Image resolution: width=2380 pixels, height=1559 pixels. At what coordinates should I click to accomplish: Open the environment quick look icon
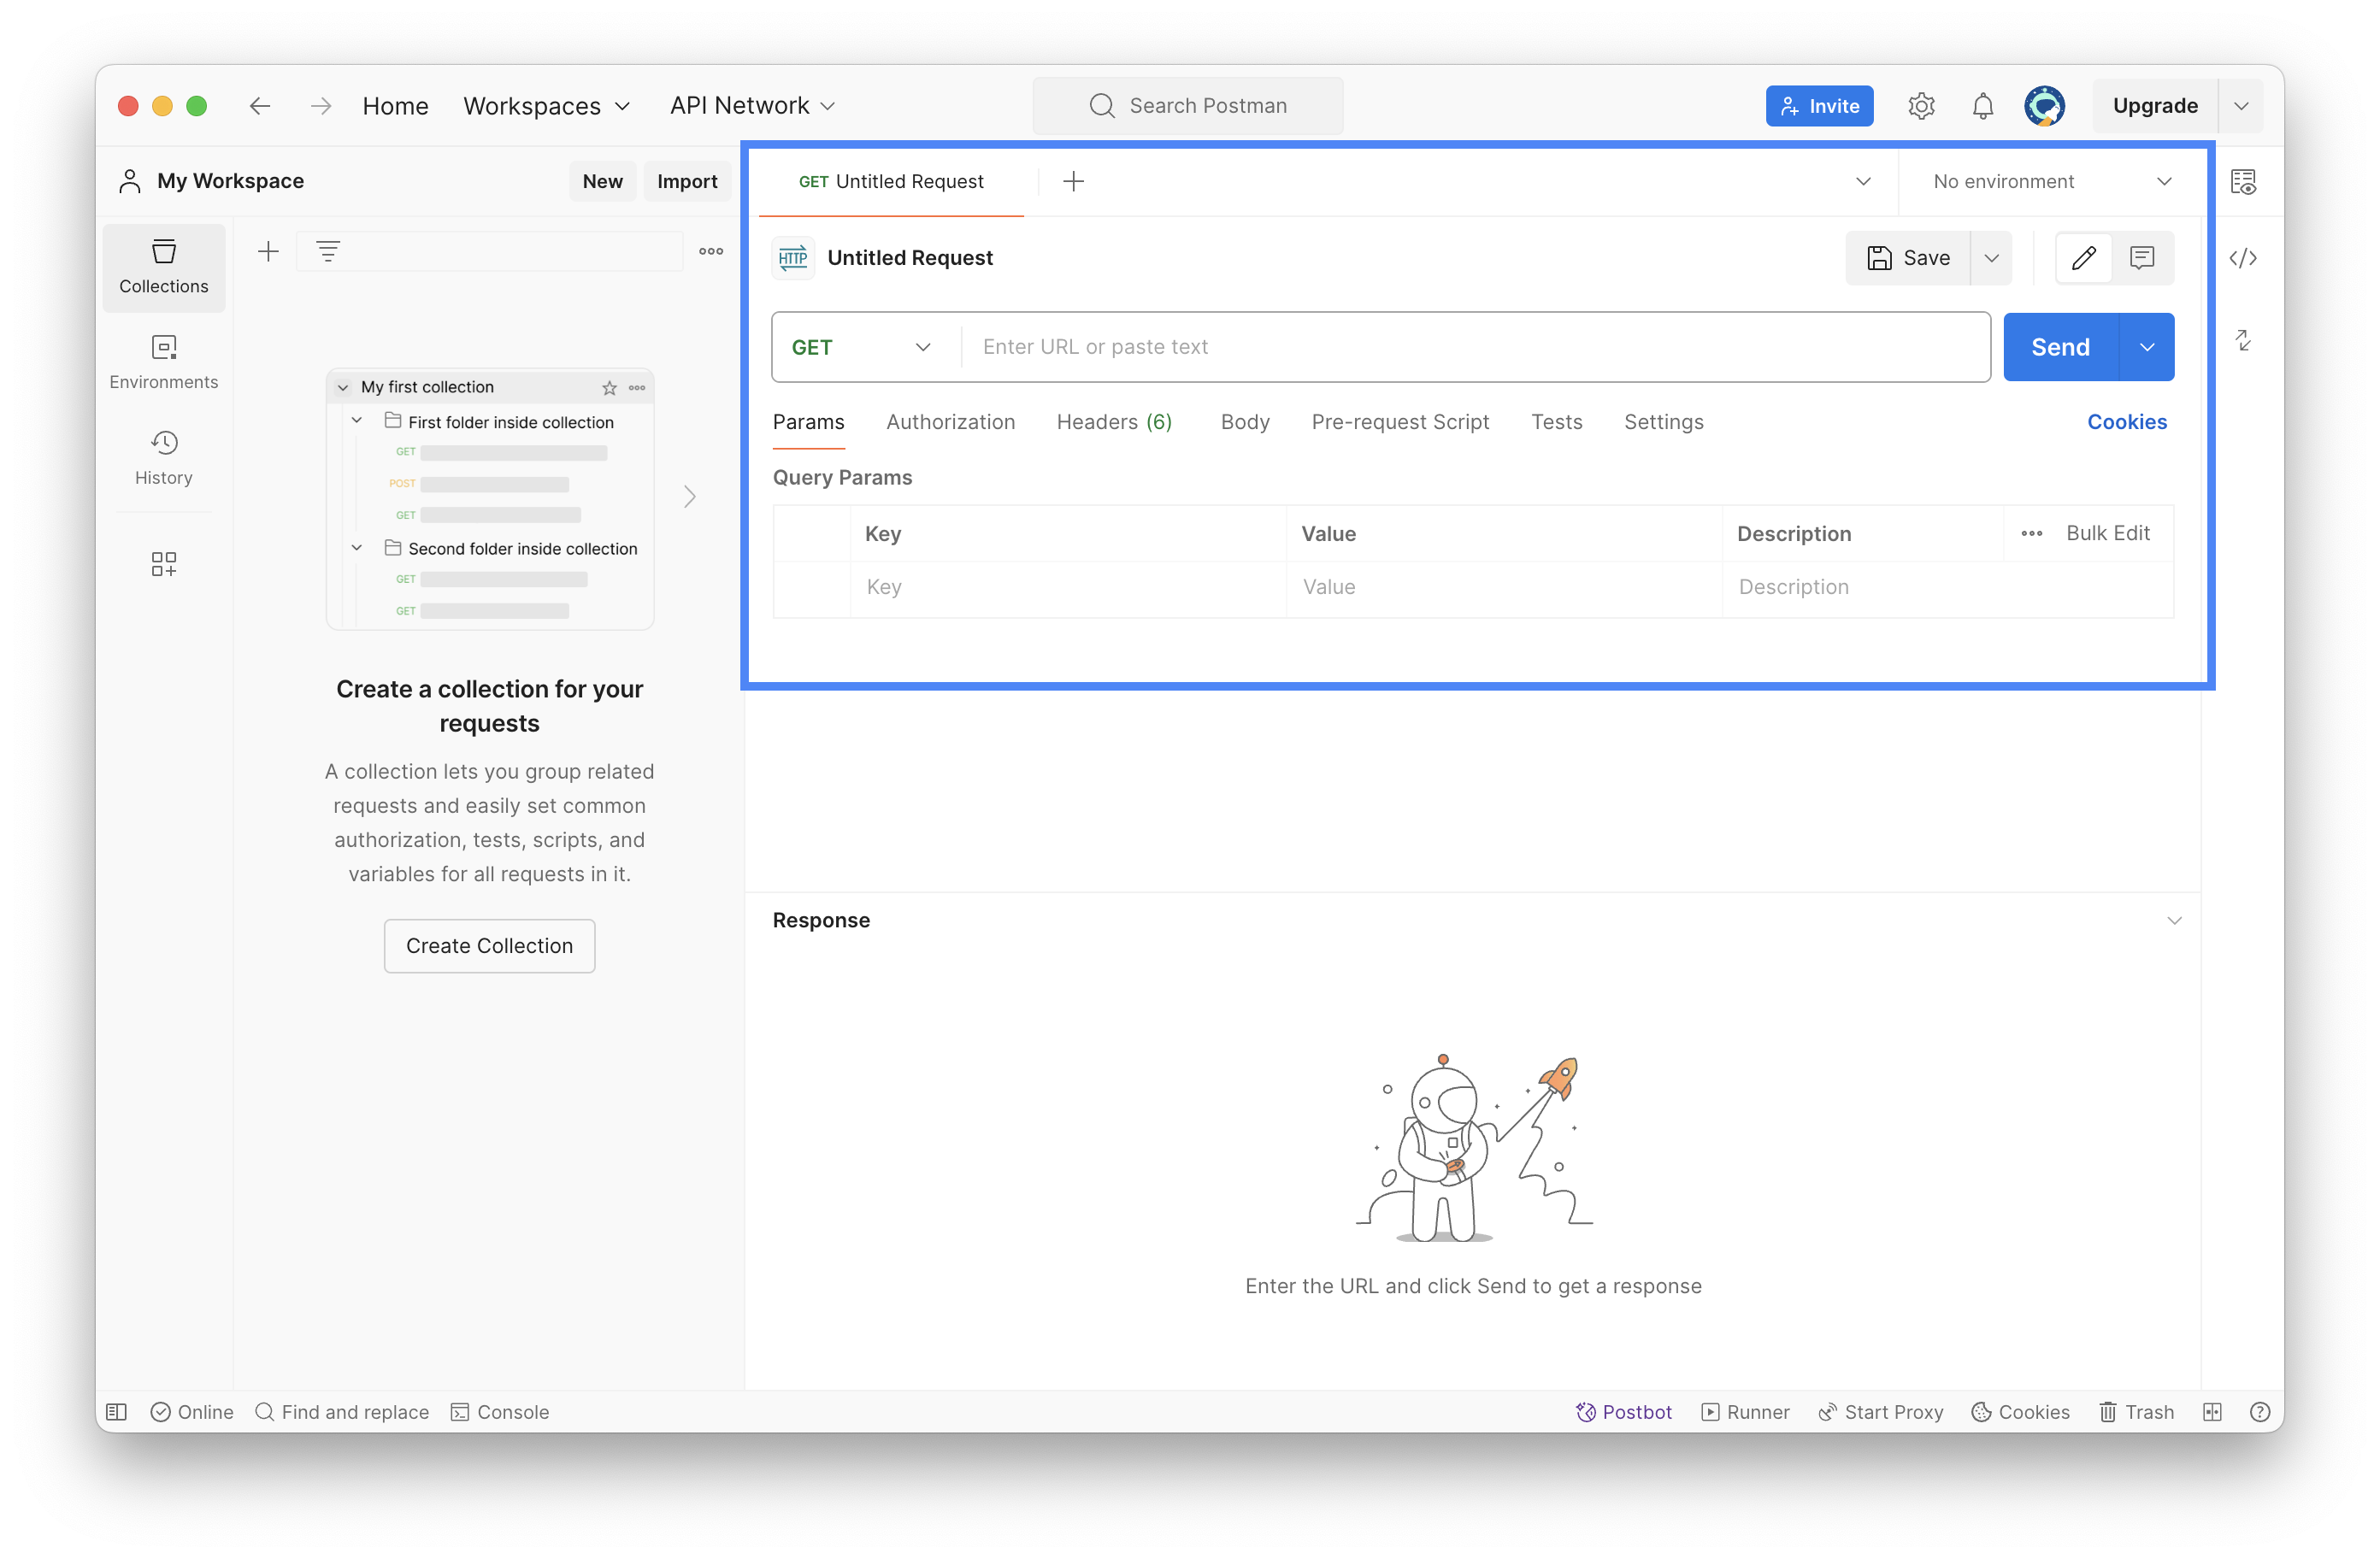[2243, 181]
